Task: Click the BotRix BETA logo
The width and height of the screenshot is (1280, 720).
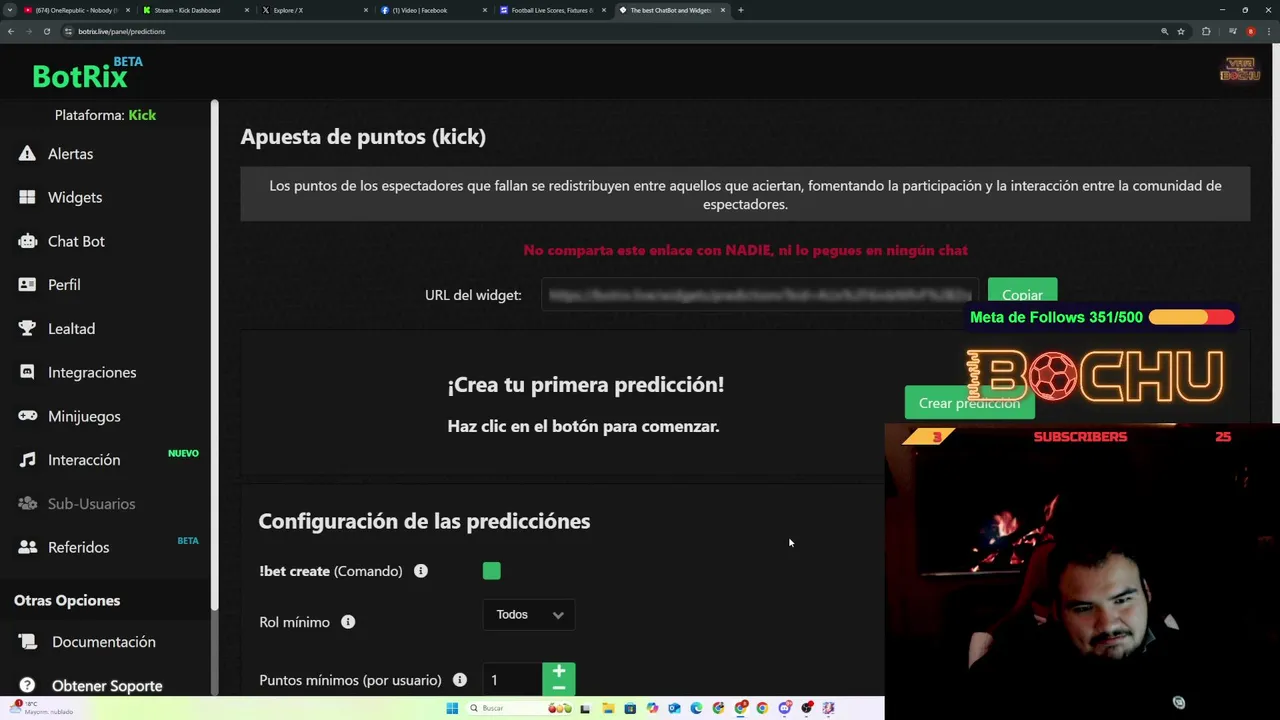Action: point(87,73)
